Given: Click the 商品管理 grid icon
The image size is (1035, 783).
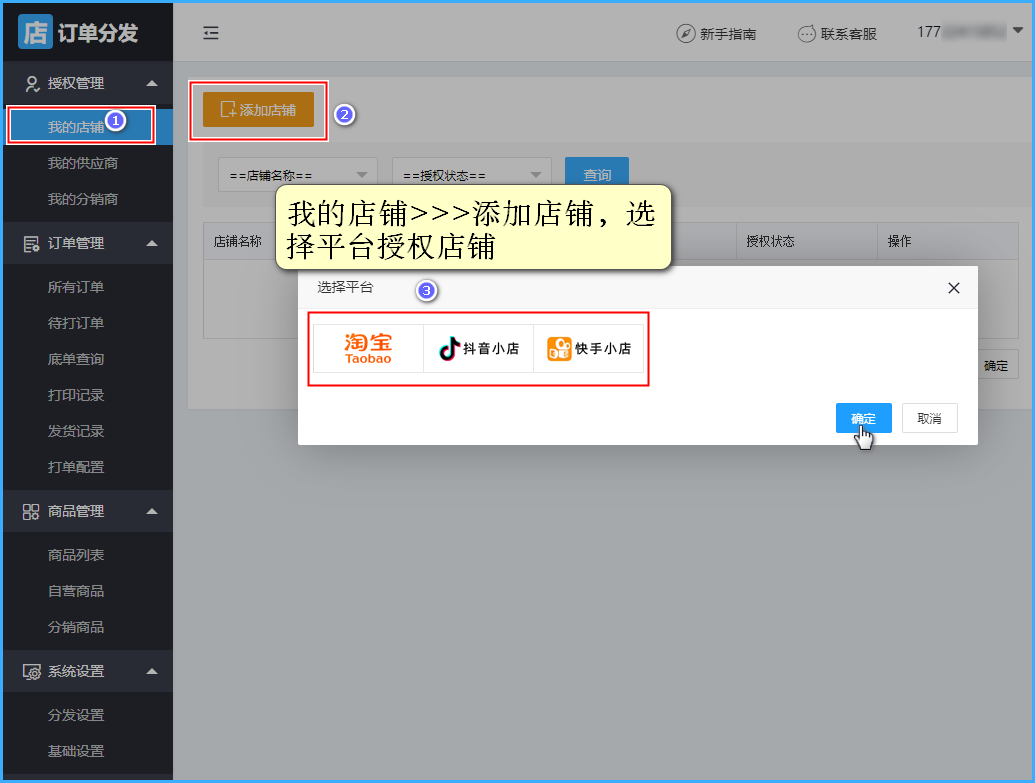Looking at the screenshot, I should coord(31,512).
